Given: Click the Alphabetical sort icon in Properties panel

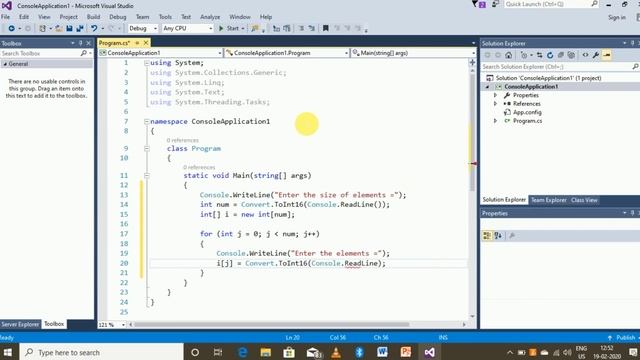Looking at the screenshot, I should click(x=498, y=236).
